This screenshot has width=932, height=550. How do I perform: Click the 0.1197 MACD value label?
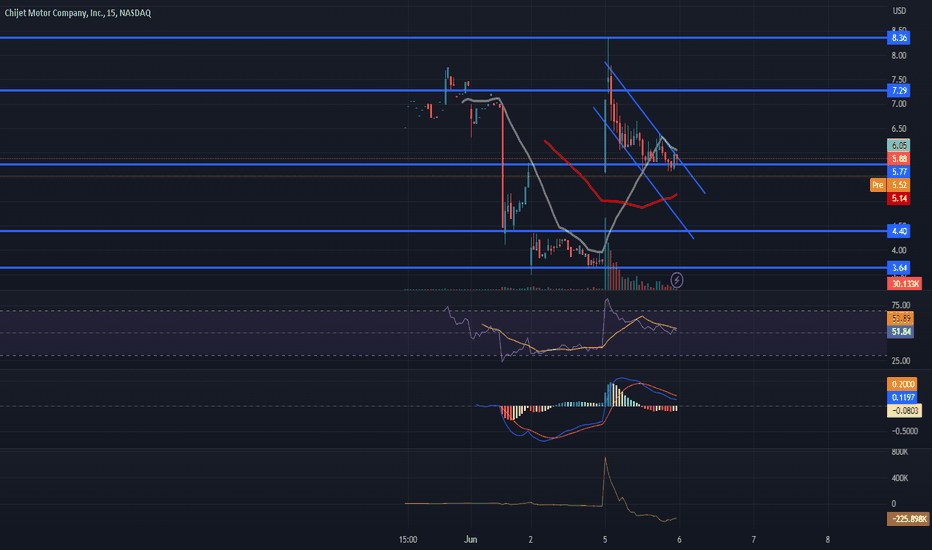pyautogui.click(x=902, y=397)
